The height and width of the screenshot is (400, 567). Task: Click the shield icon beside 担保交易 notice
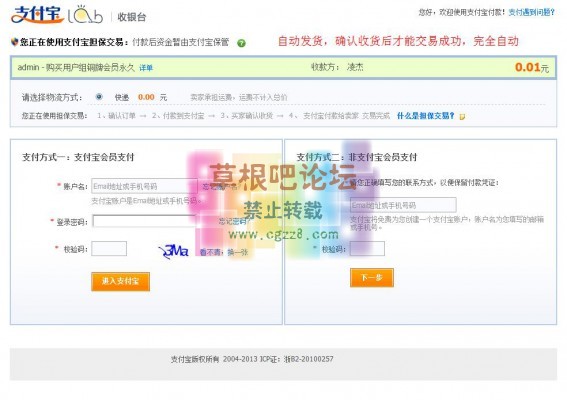(x=14, y=42)
